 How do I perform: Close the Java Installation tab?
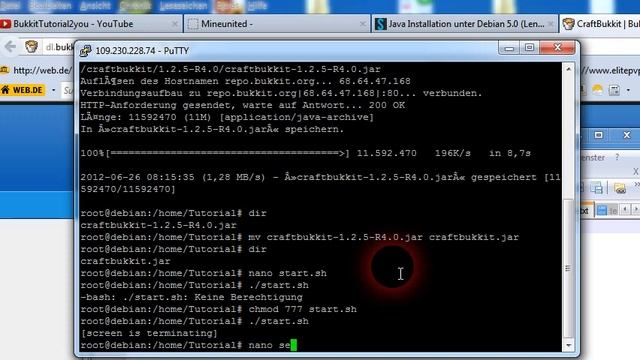point(550,24)
